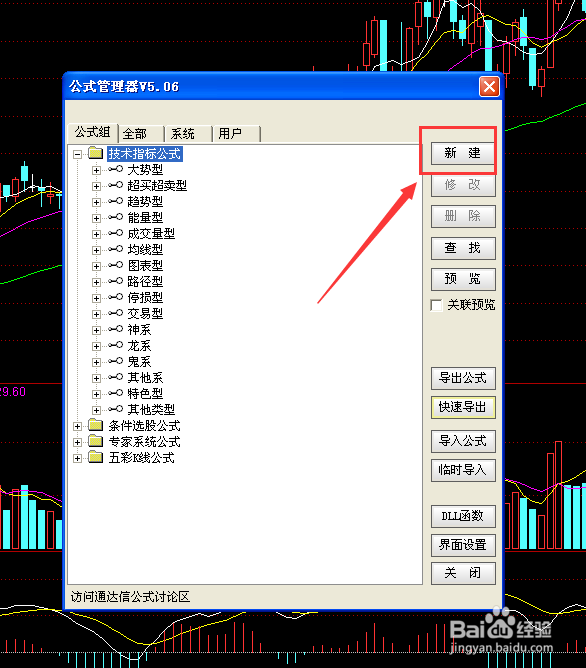Open 界面设置 settings
The height and width of the screenshot is (668, 586).
[463, 545]
